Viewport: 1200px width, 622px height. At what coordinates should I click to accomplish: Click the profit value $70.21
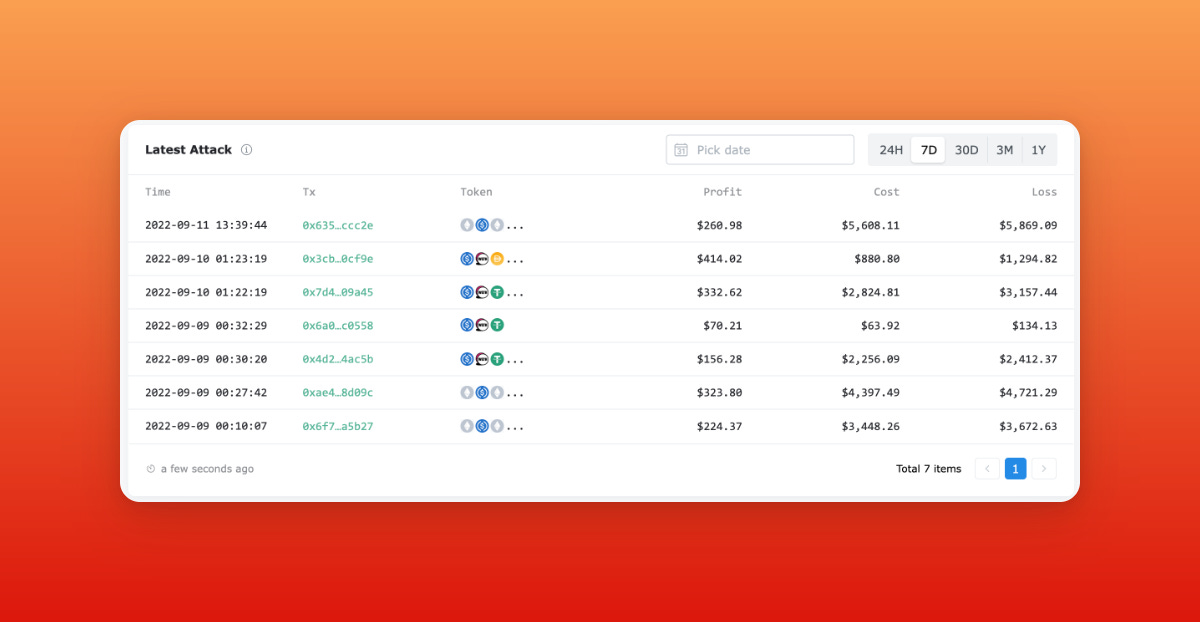pos(723,325)
